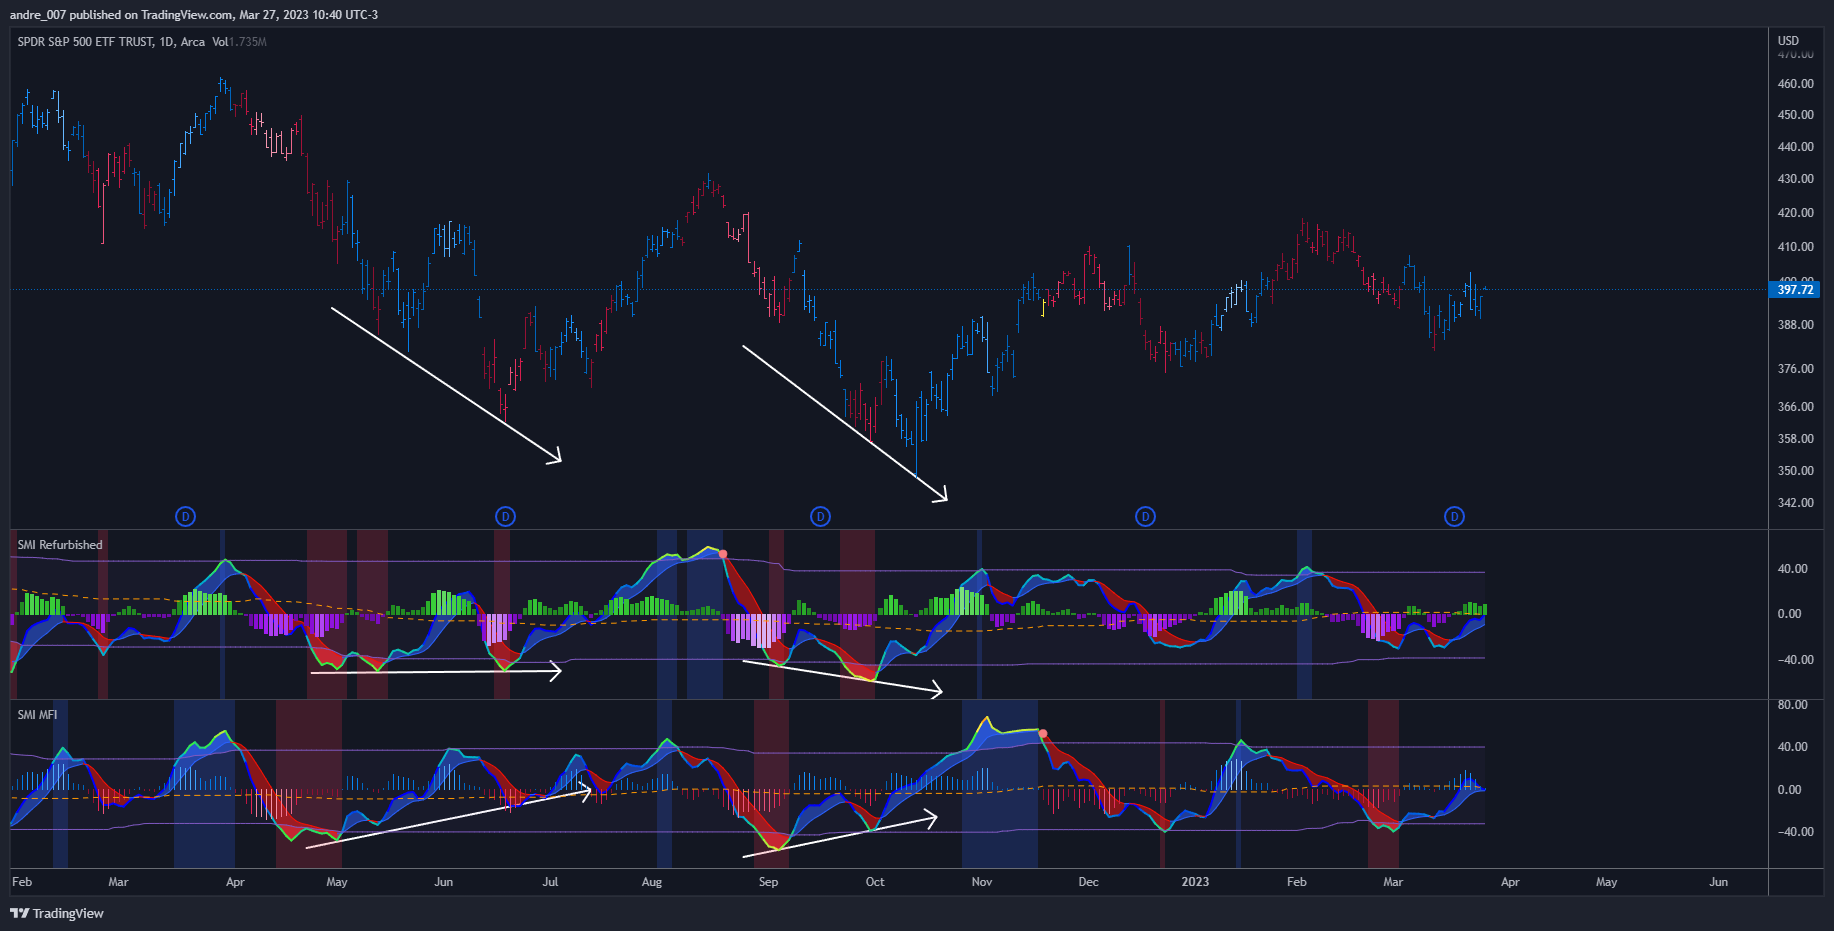Click the 430.00 price axis label

(1795, 179)
